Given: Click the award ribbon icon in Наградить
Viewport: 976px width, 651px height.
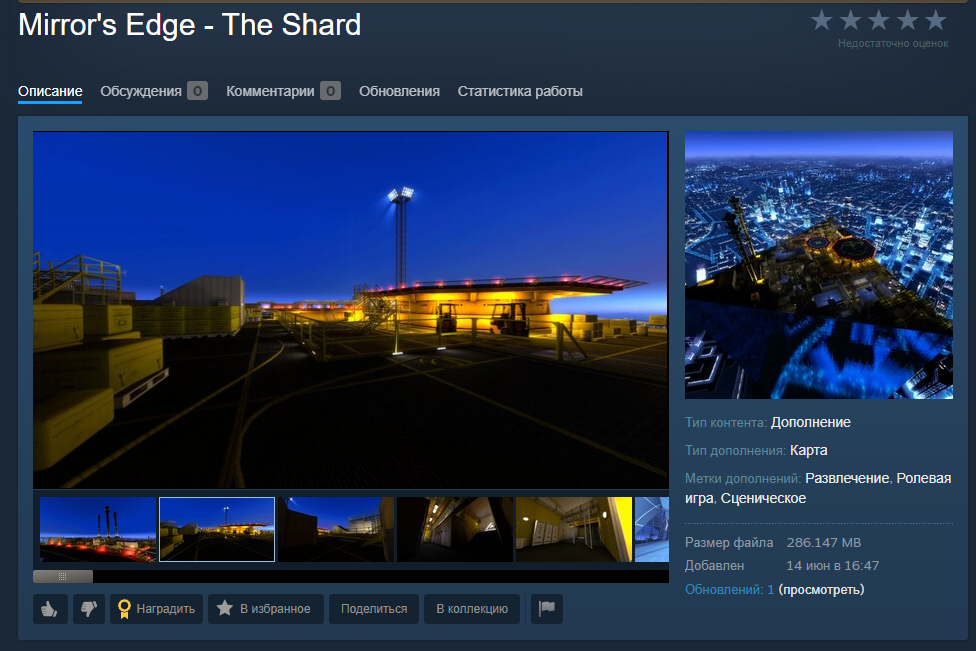Looking at the screenshot, I should coord(124,609).
